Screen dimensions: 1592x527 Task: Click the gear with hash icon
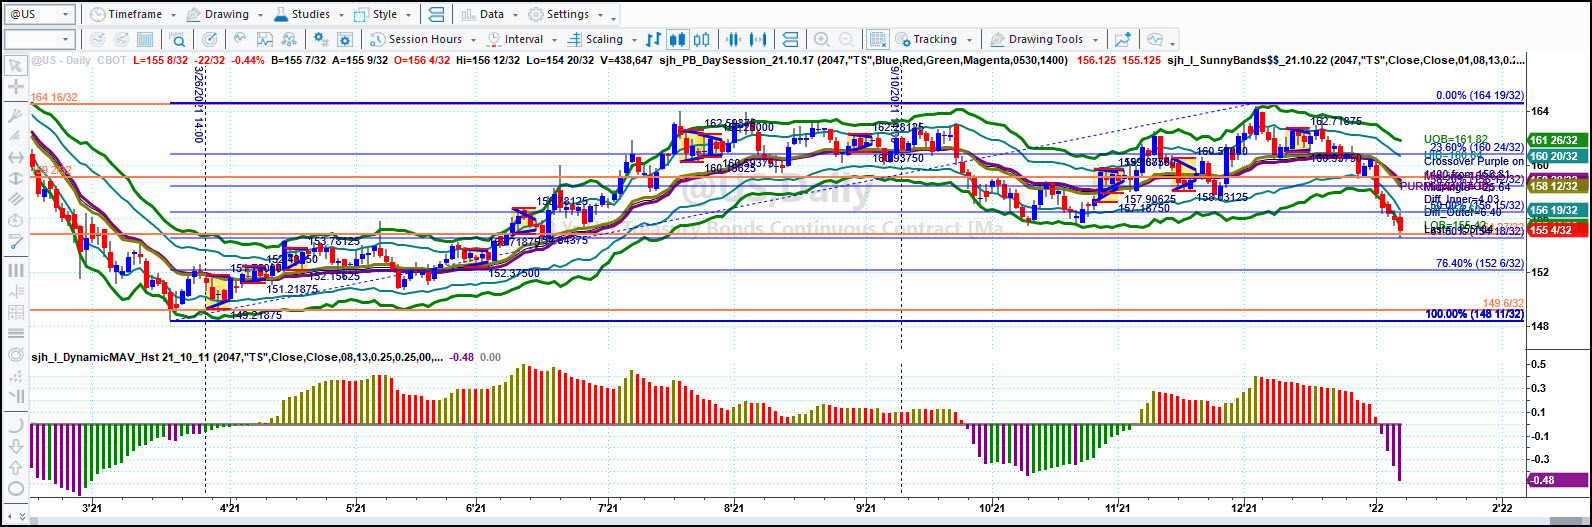click(321, 39)
